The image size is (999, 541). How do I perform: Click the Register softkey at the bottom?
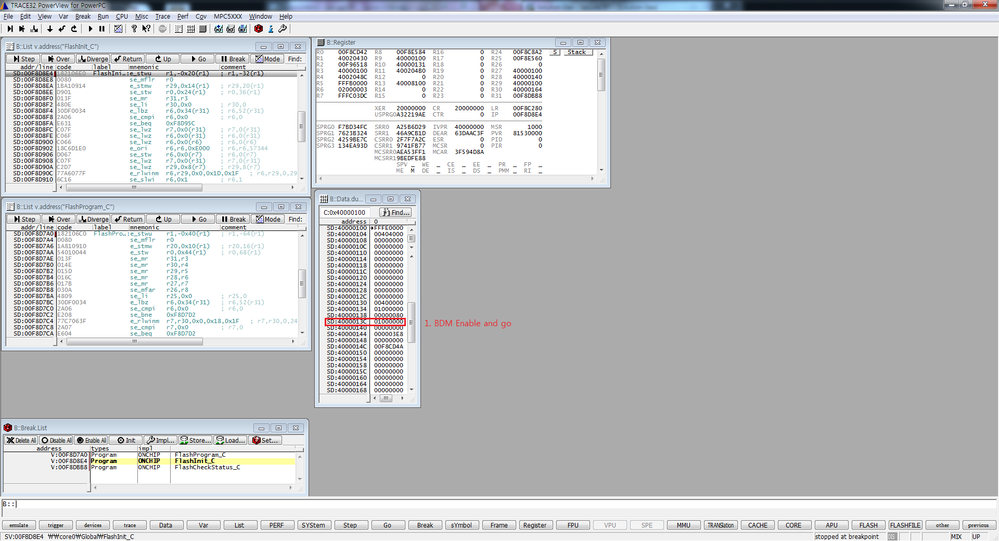pos(535,525)
